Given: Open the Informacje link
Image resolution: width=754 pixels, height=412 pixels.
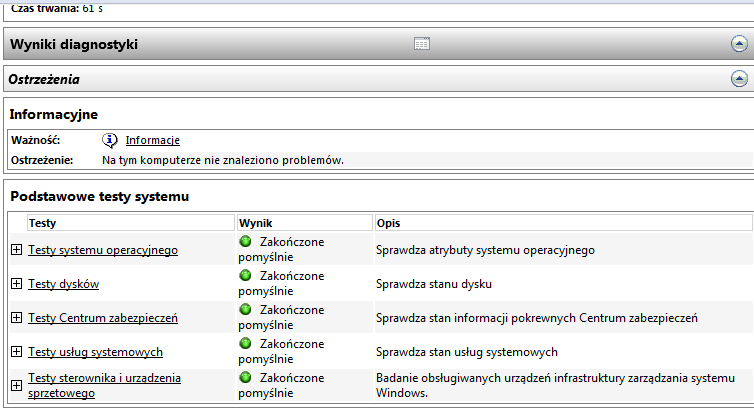Looking at the screenshot, I should [152, 140].
